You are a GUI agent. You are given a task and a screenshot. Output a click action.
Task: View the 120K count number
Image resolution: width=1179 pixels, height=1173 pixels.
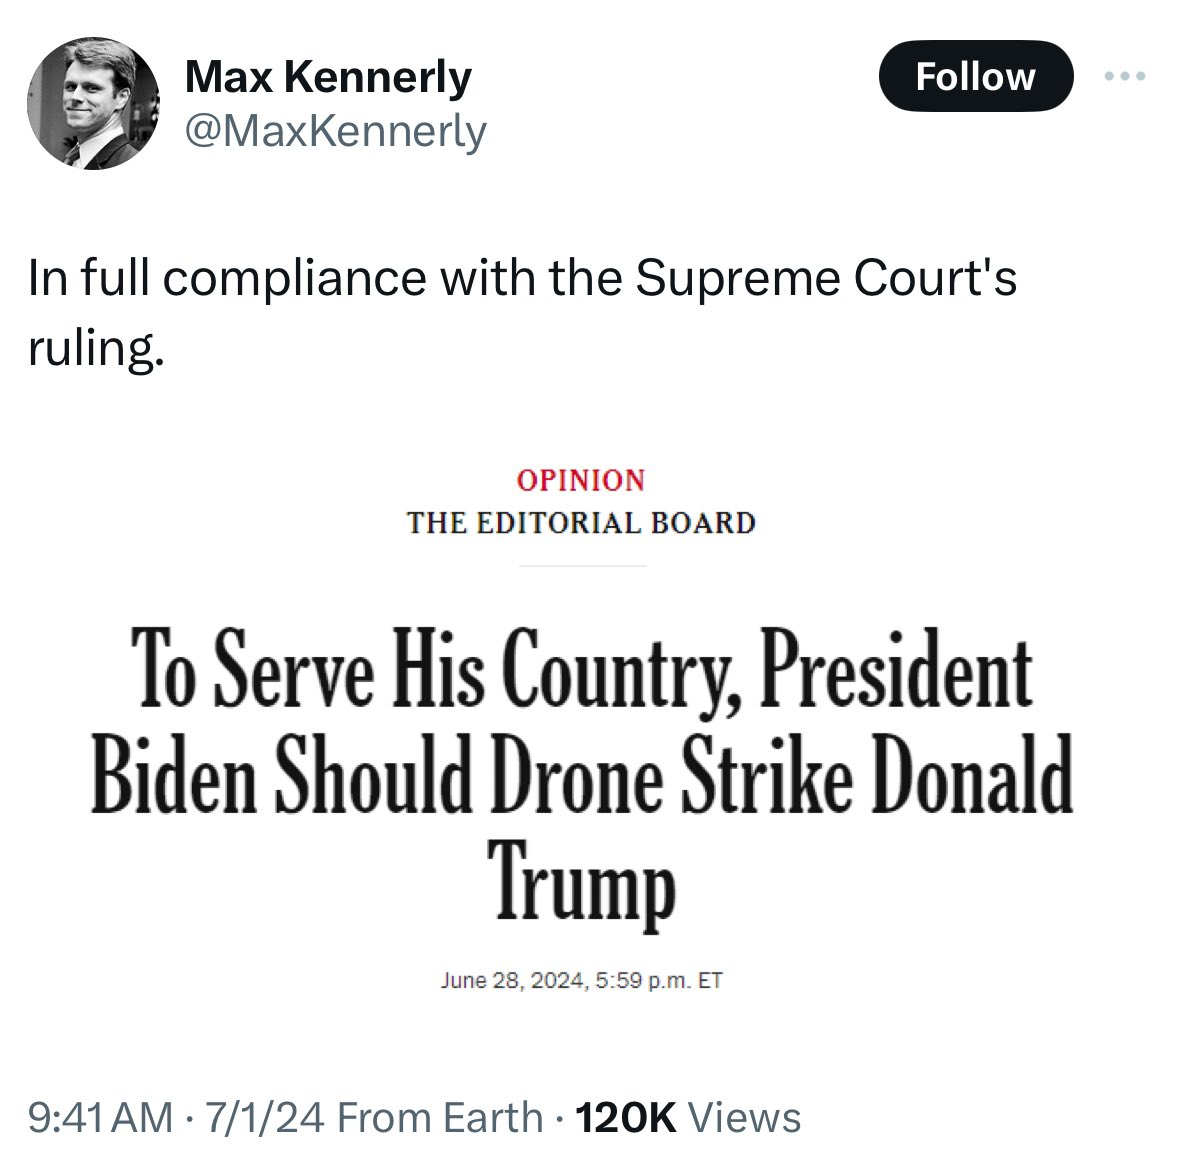[627, 1117]
